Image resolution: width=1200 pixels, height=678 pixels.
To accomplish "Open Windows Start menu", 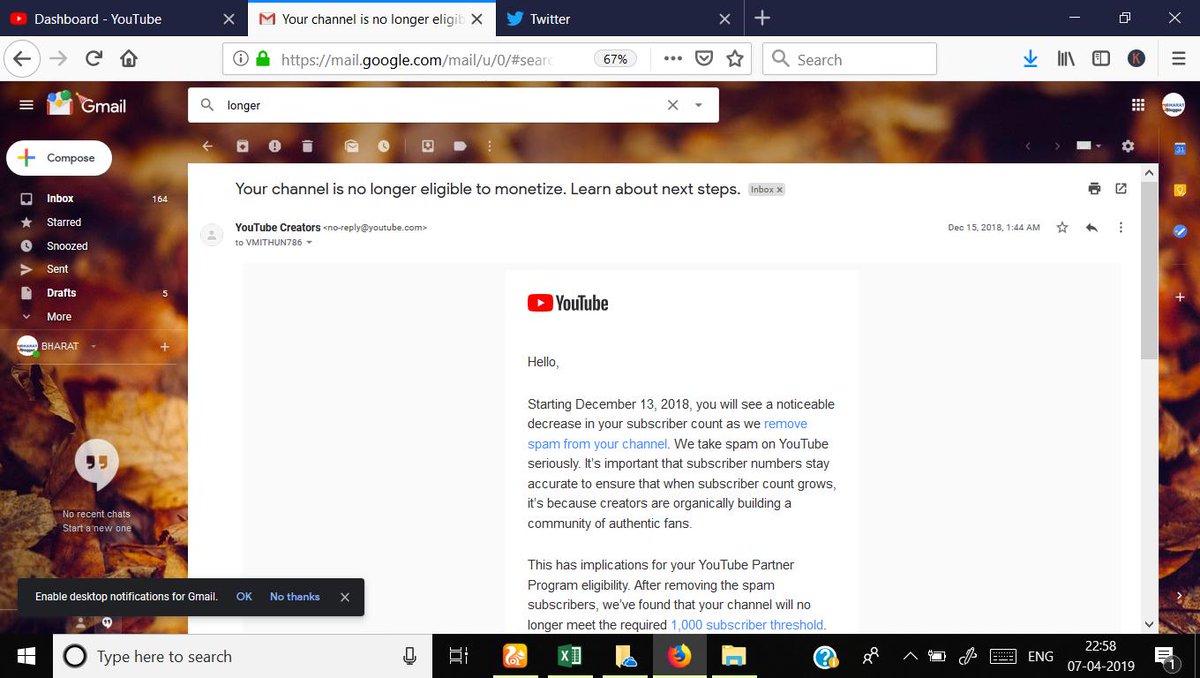I will tap(26, 656).
